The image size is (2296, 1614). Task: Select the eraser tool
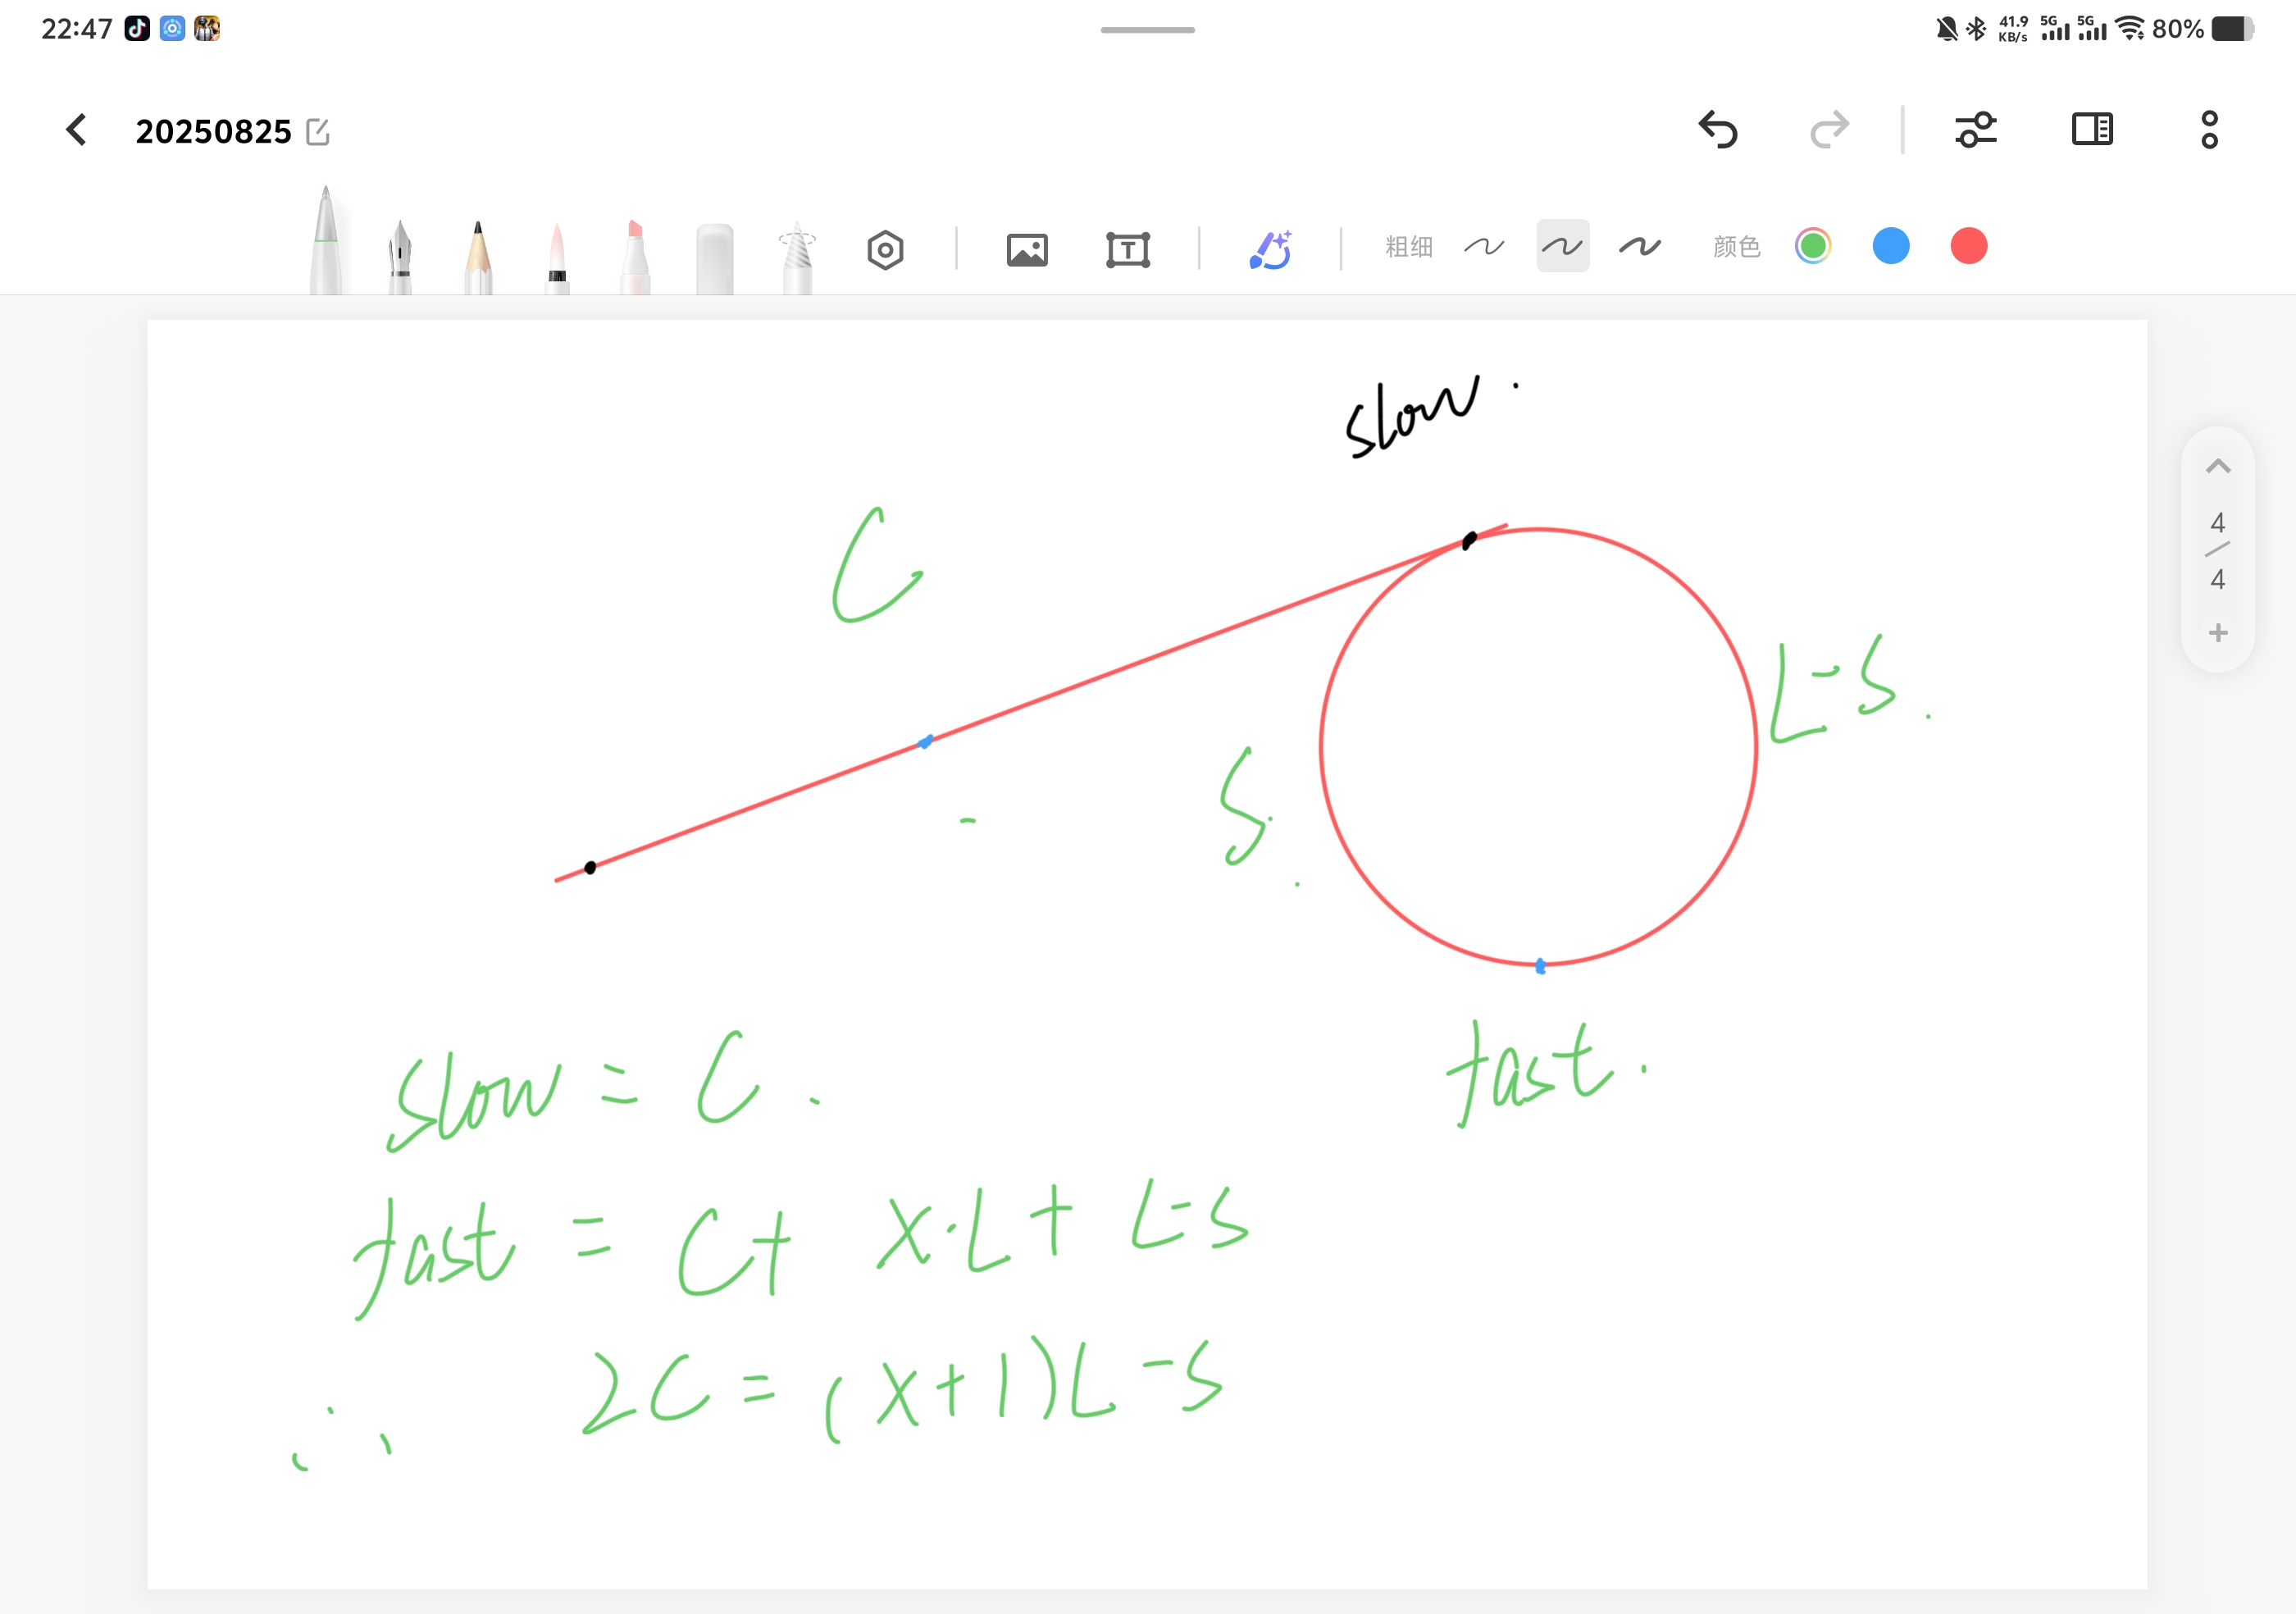click(714, 258)
